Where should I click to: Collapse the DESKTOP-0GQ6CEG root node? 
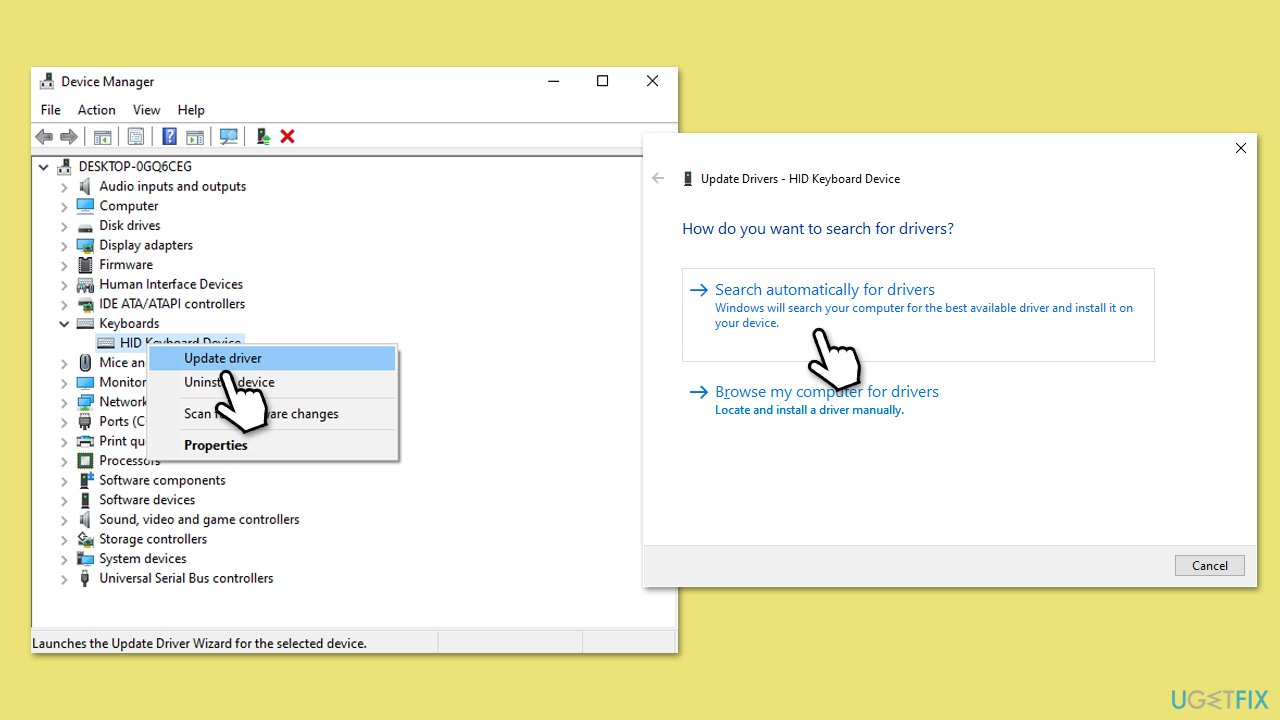[44, 167]
